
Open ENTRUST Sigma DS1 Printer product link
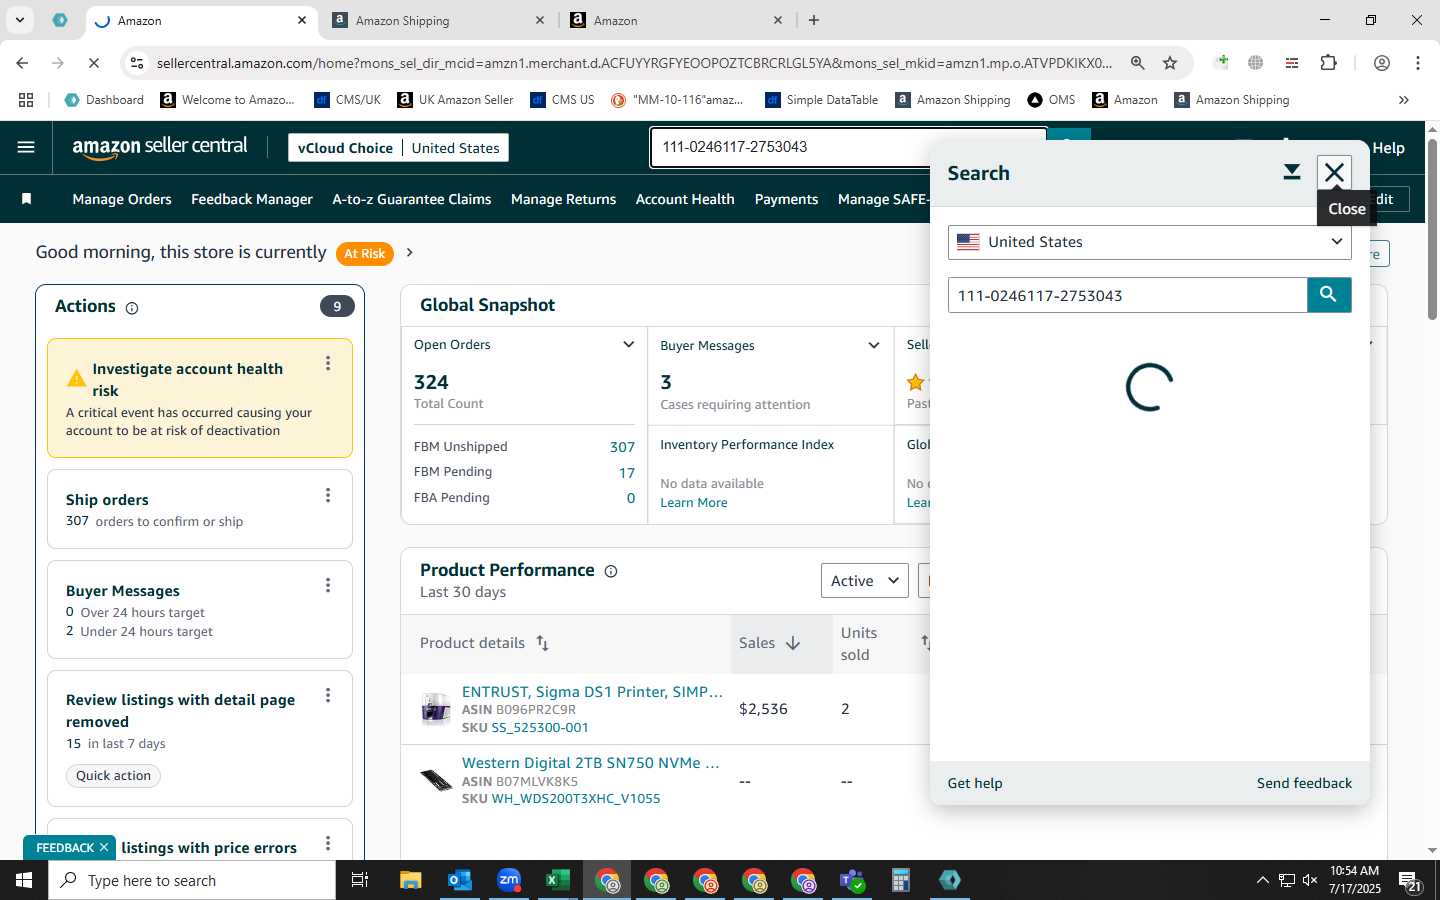click(592, 692)
